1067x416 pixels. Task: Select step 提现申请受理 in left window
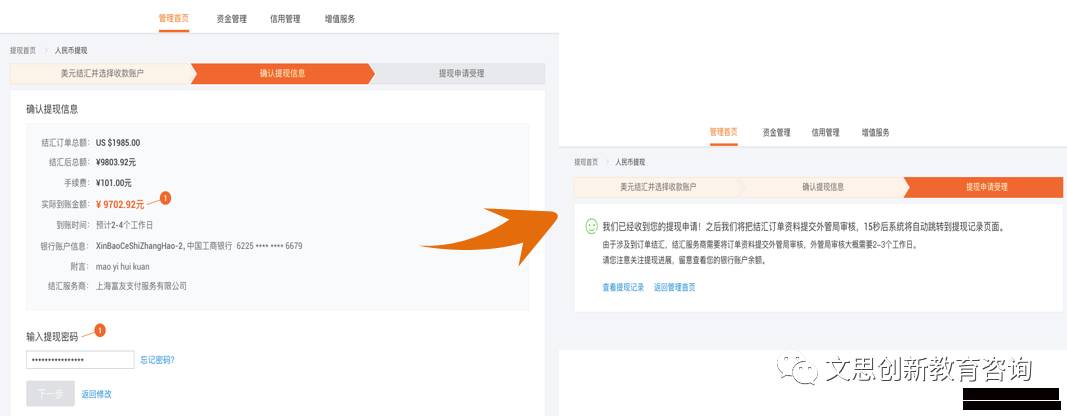click(x=461, y=74)
